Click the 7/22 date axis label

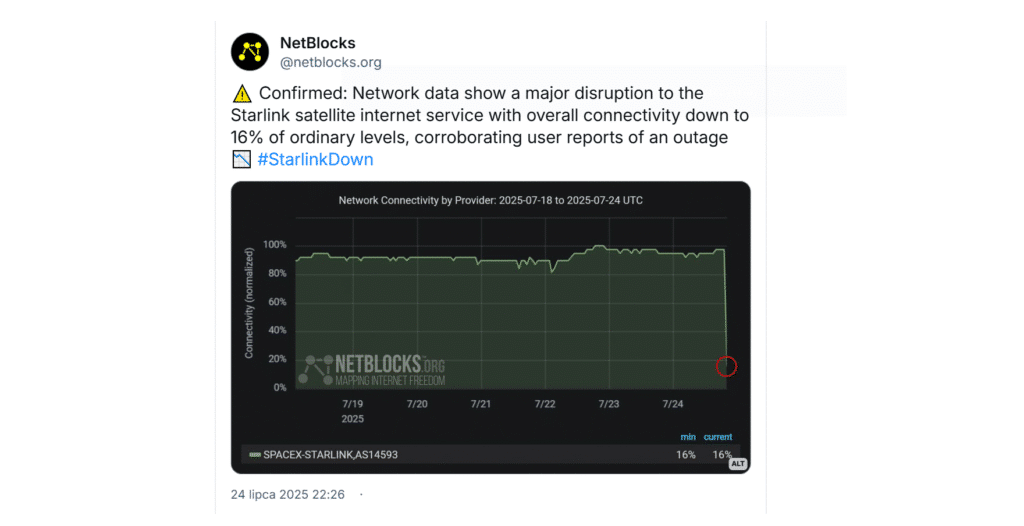click(545, 404)
